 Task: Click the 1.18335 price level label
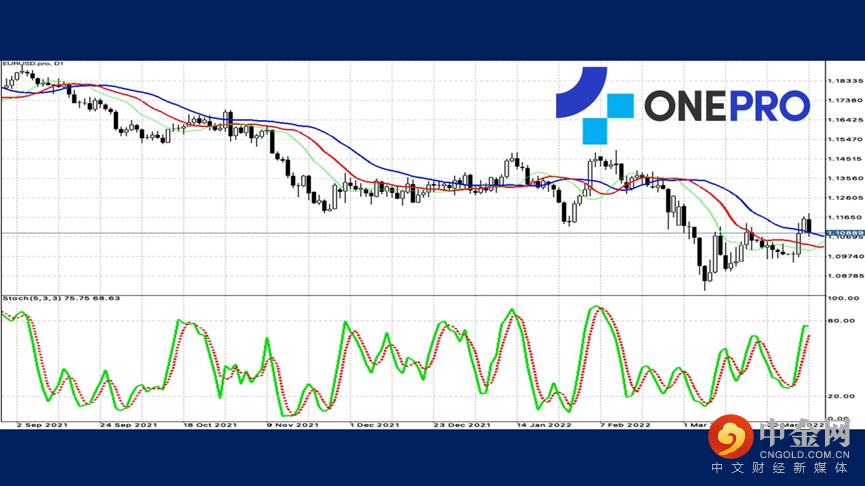coord(845,81)
